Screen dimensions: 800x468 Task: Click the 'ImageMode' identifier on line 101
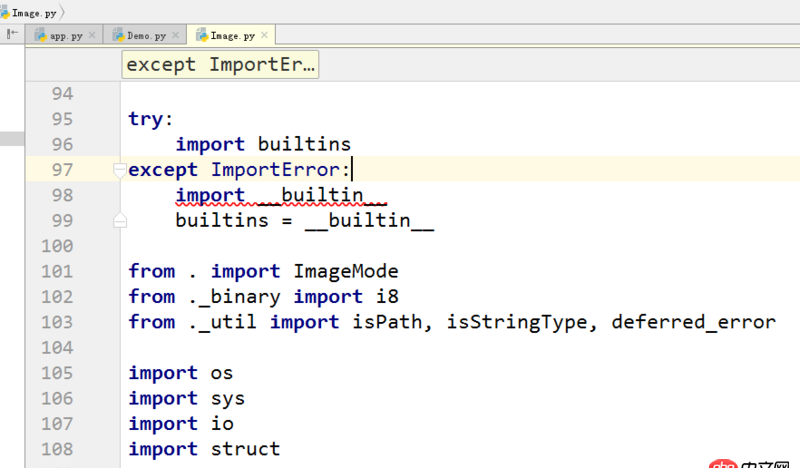point(345,271)
